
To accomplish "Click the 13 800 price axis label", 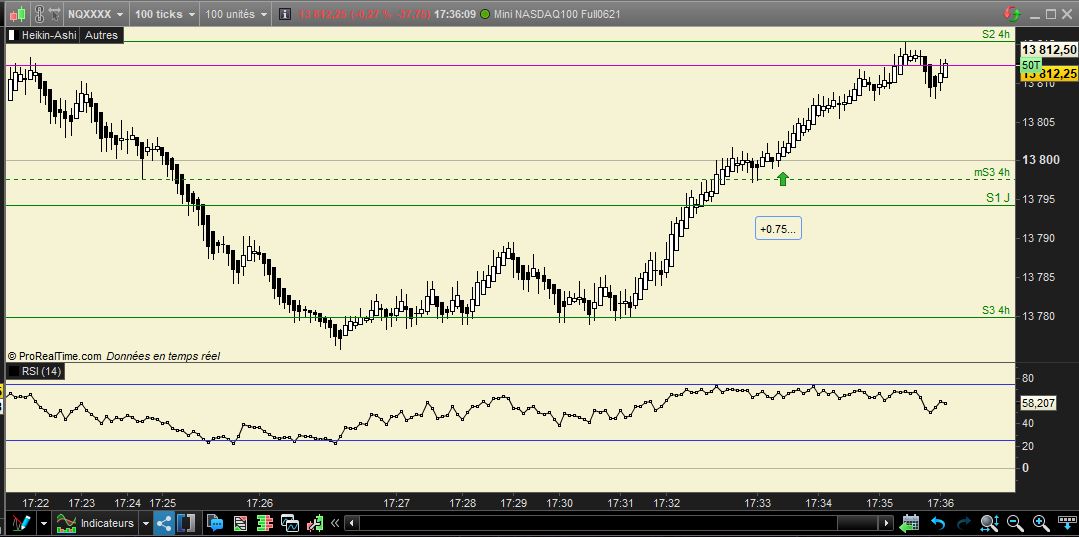I will point(1040,160).
